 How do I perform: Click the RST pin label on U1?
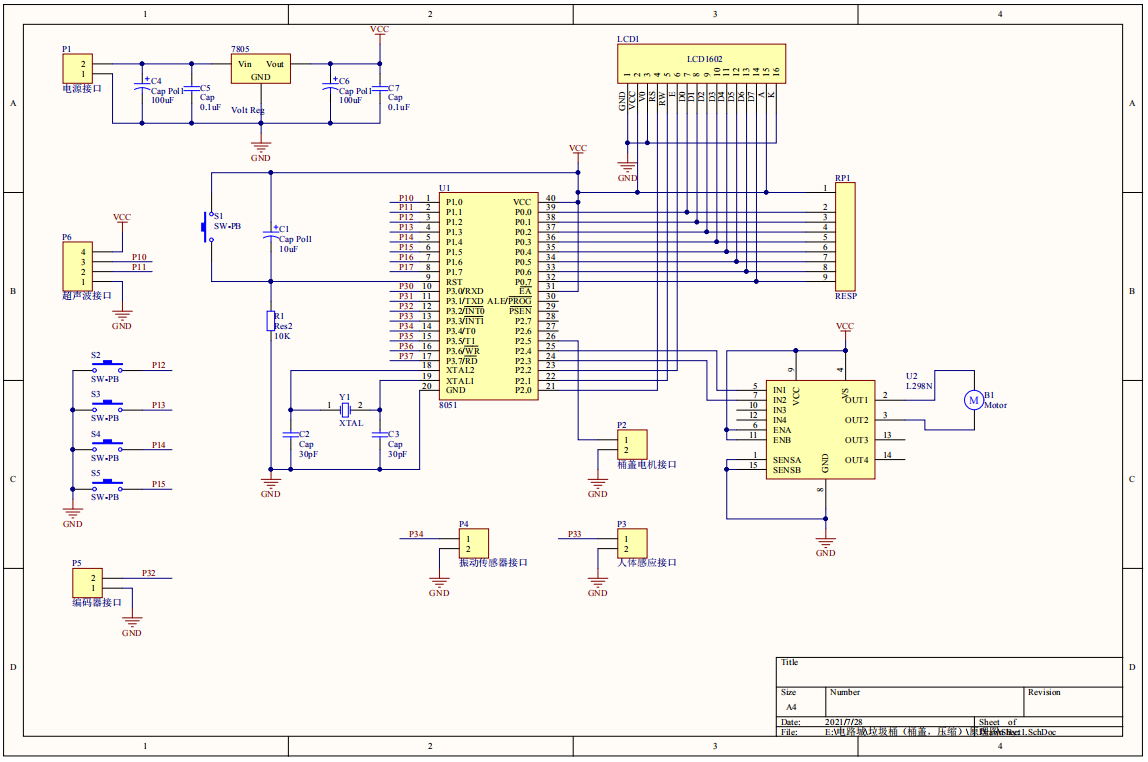tap(454, 282)
